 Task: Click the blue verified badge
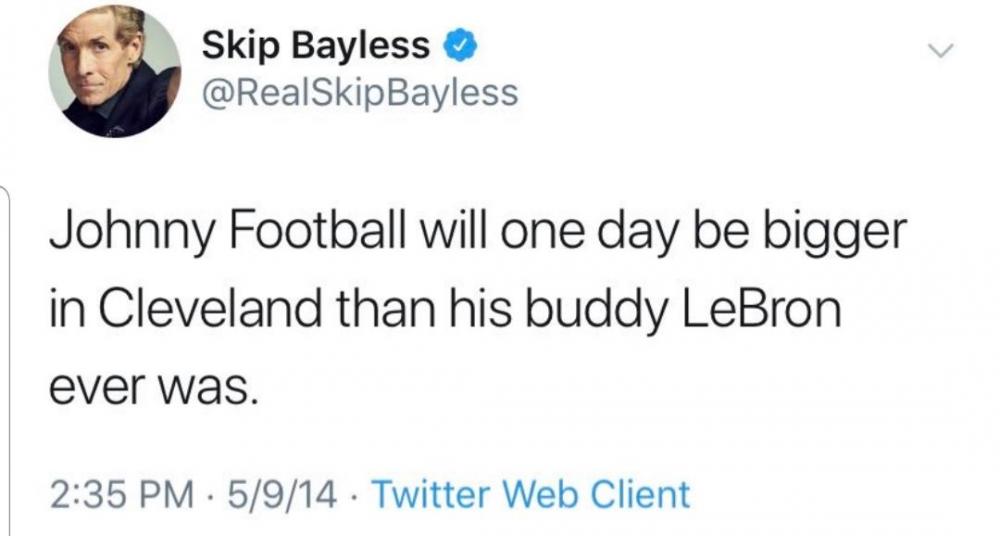tap(460, 47)
